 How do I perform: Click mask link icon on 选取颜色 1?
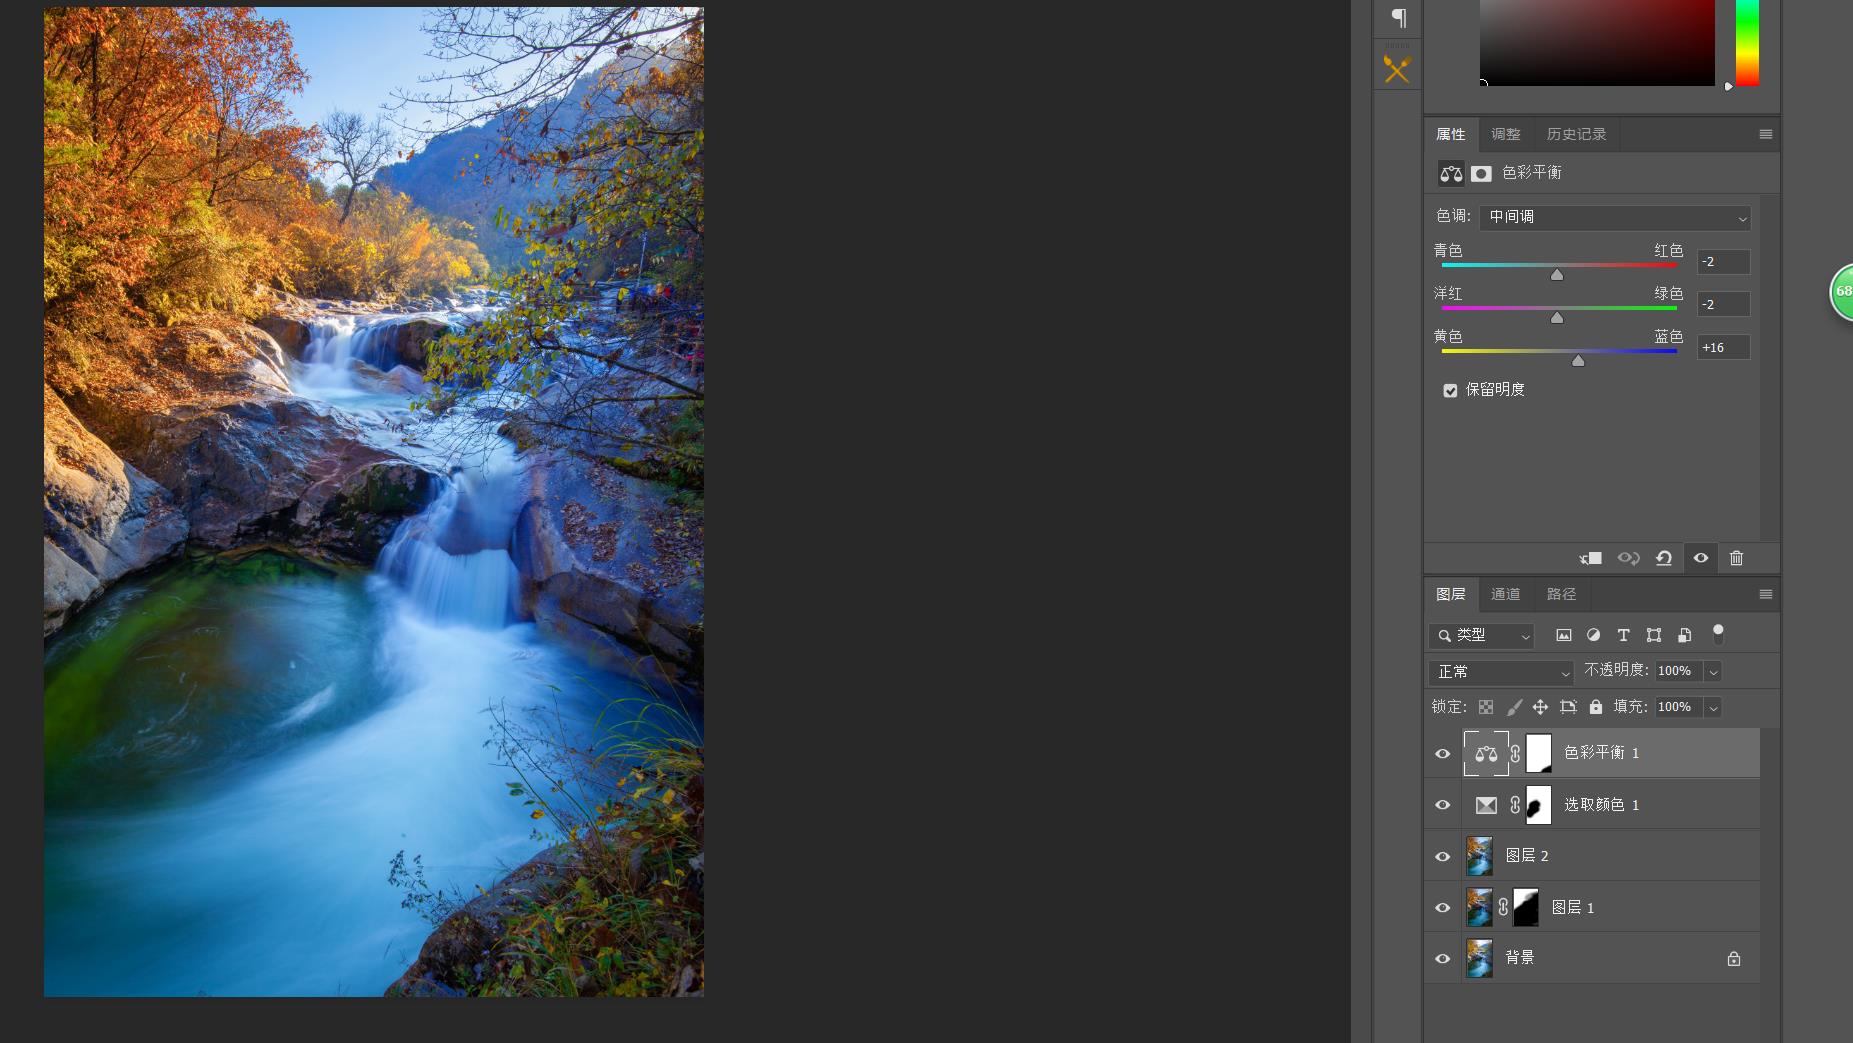[x=1515, y=805]
